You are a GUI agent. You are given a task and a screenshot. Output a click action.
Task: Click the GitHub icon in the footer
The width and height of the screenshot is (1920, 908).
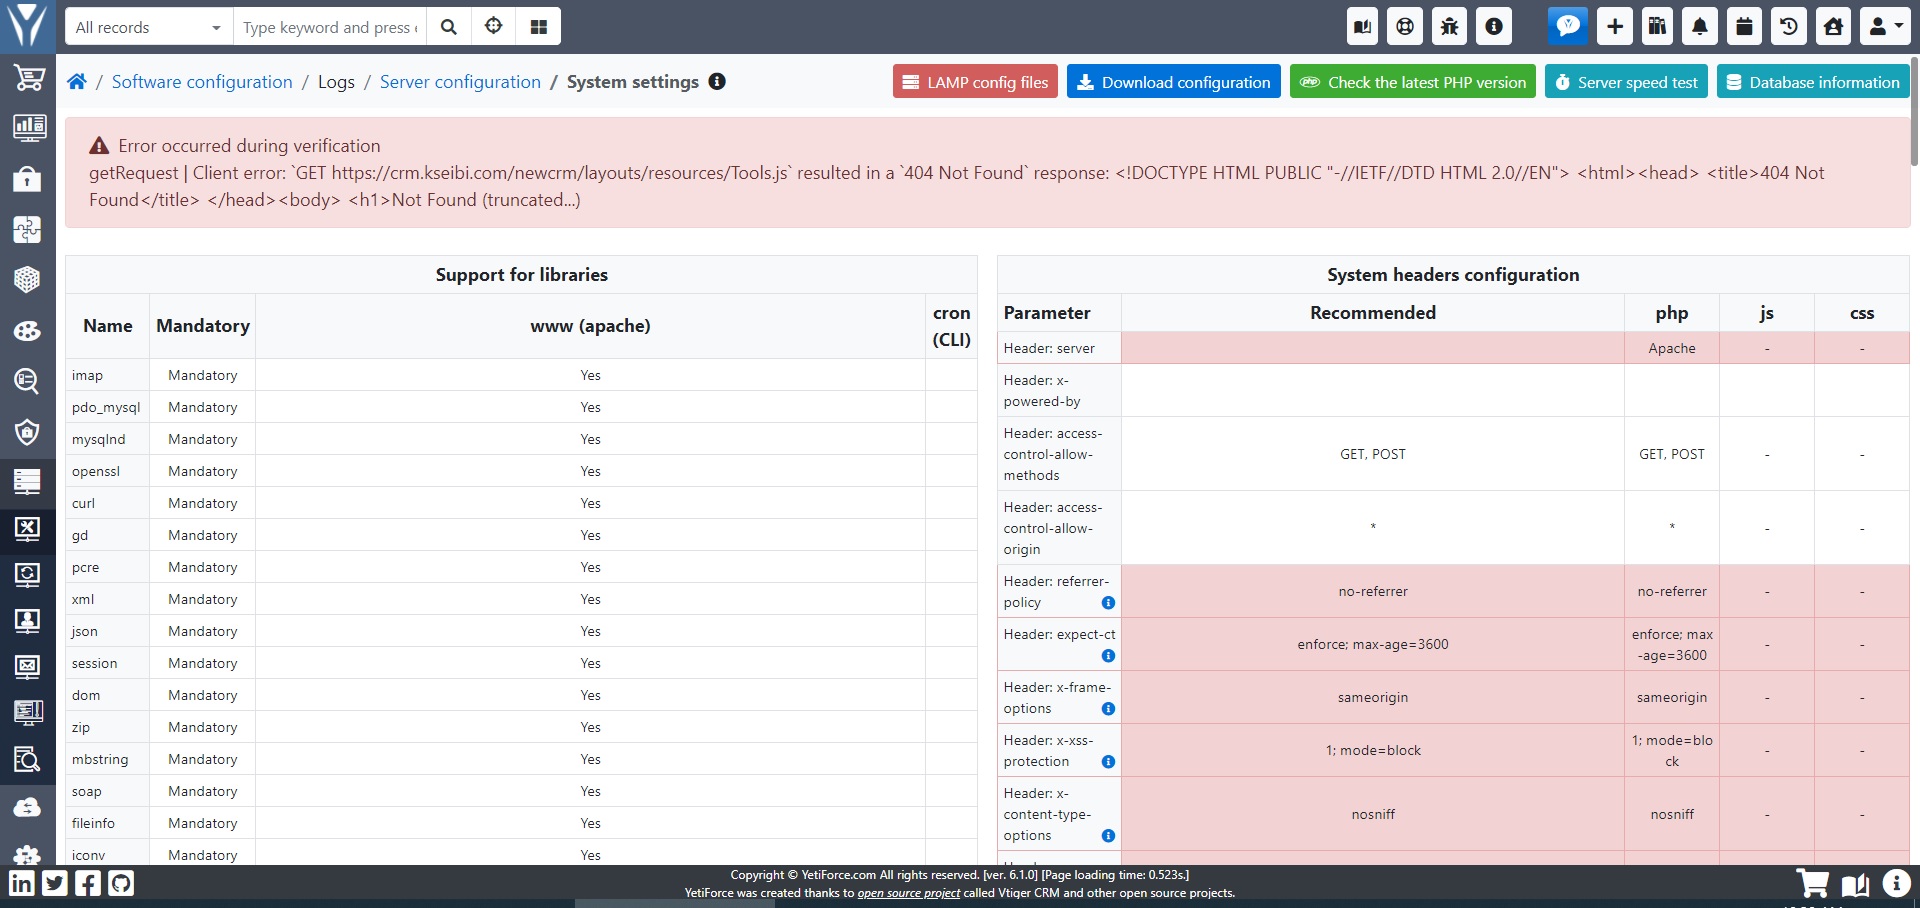(x=121, y=883)
